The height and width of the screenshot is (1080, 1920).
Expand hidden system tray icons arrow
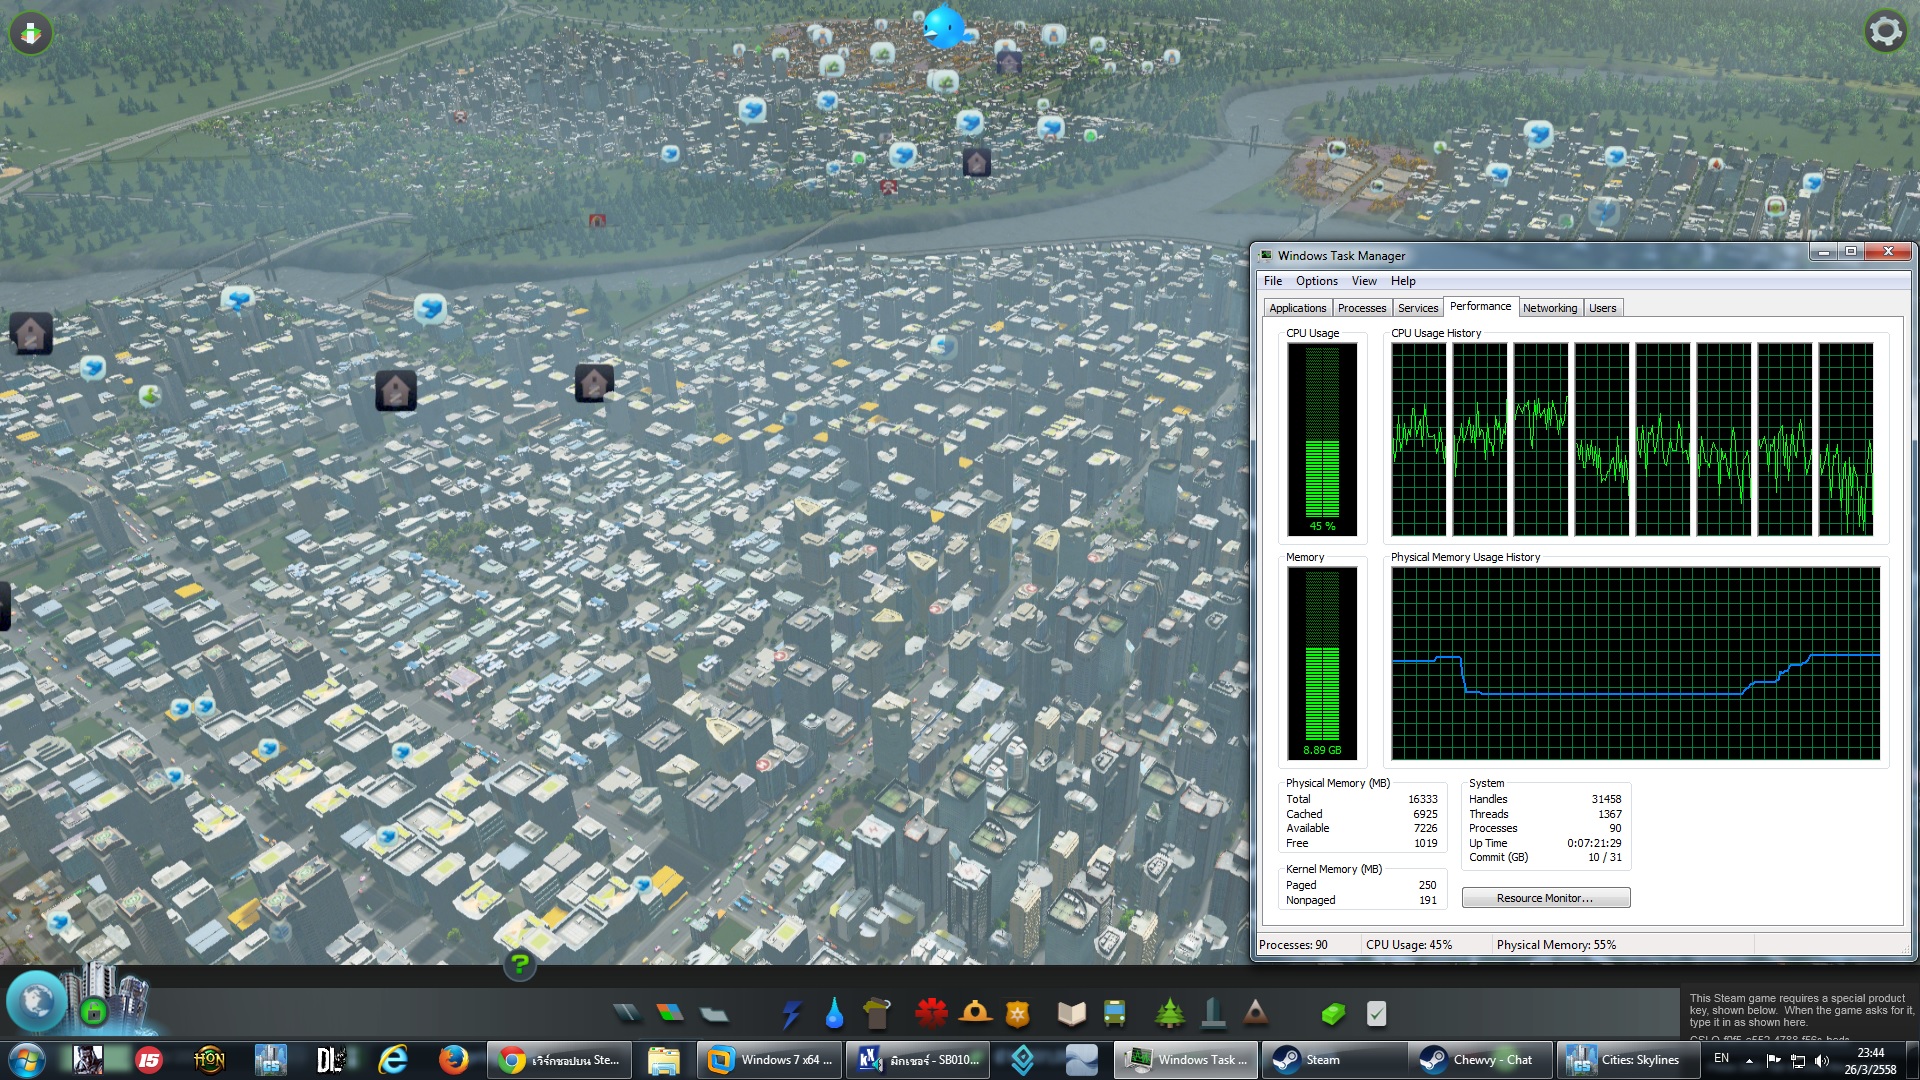[x=1749, y=1060]
